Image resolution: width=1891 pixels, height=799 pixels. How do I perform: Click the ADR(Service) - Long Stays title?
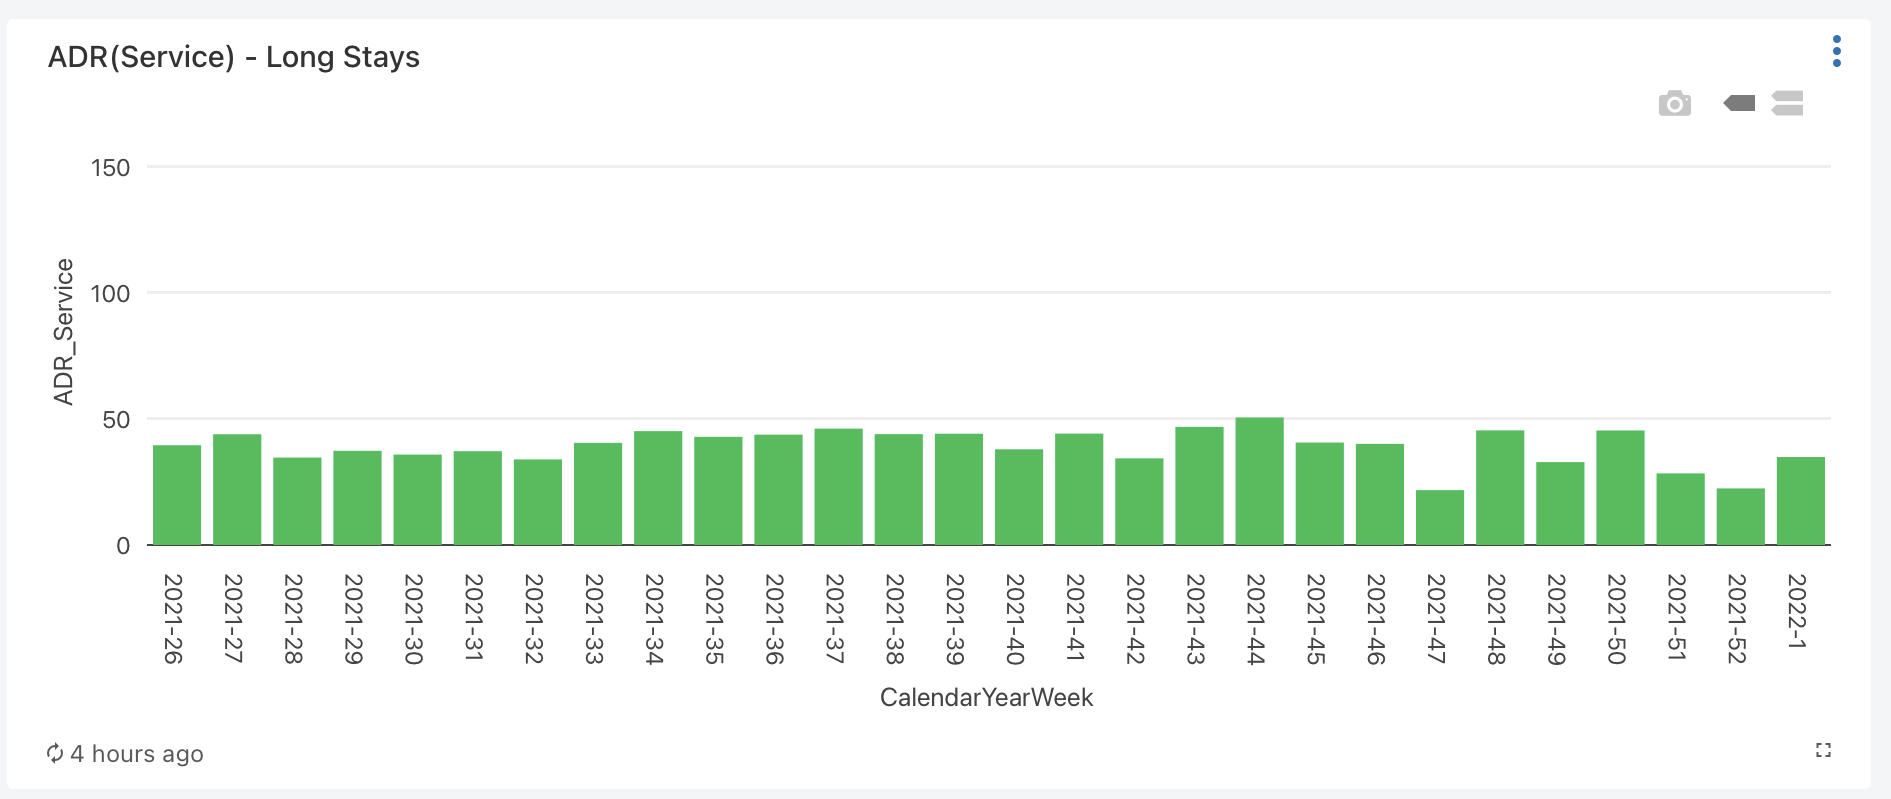pyautogui.click(x=234, y=57)
